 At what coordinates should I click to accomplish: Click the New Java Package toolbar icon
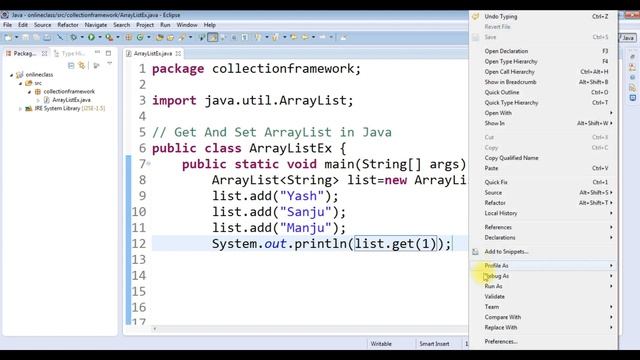[129, 37]
